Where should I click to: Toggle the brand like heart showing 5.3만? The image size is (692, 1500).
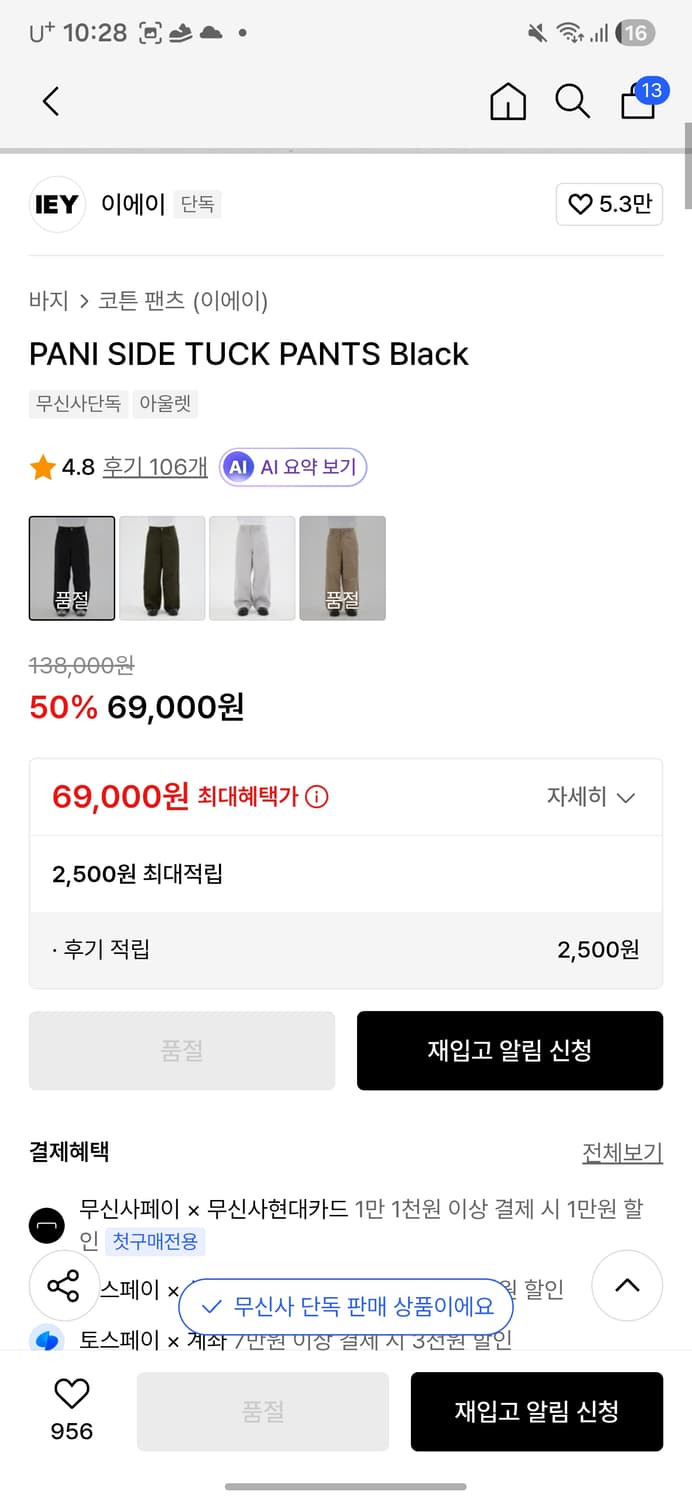click(x=609, y=204)
